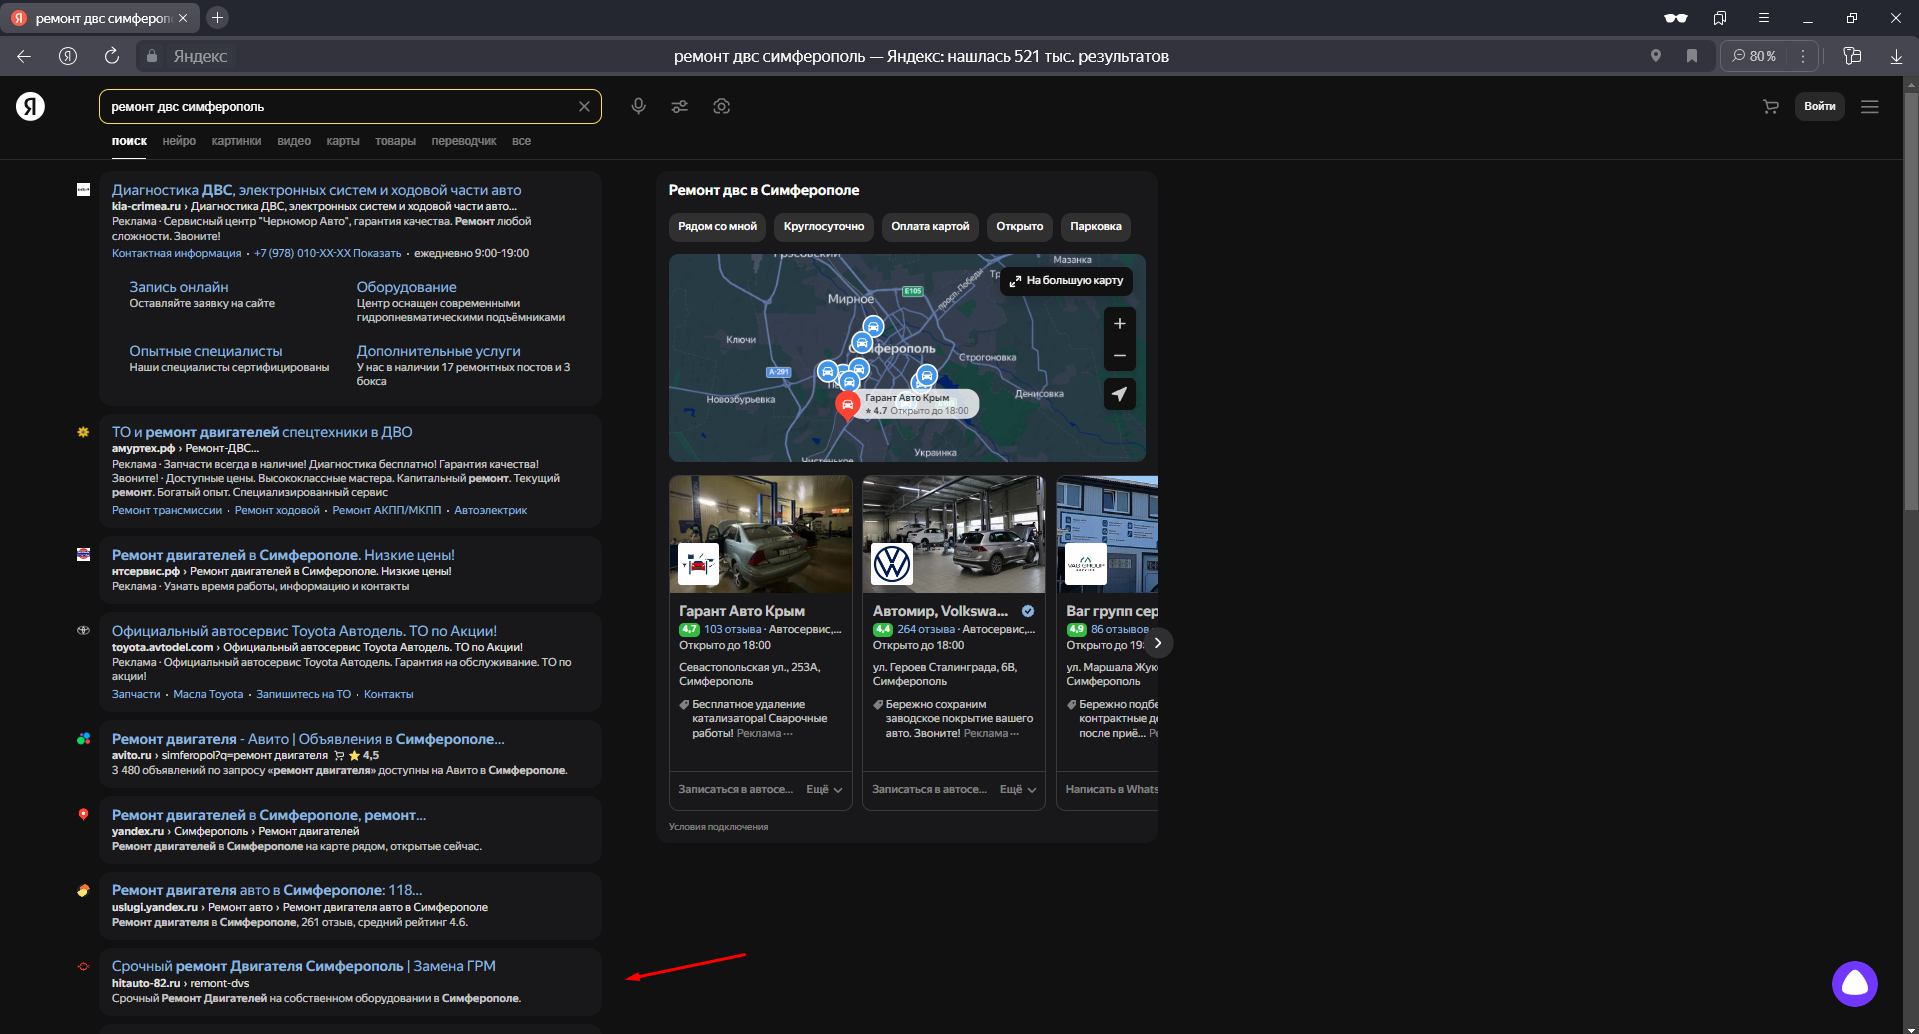Open the 'Запись онлайн' sitelink
Viewport: 1919px width, 1034px height.
pos(178,287)
